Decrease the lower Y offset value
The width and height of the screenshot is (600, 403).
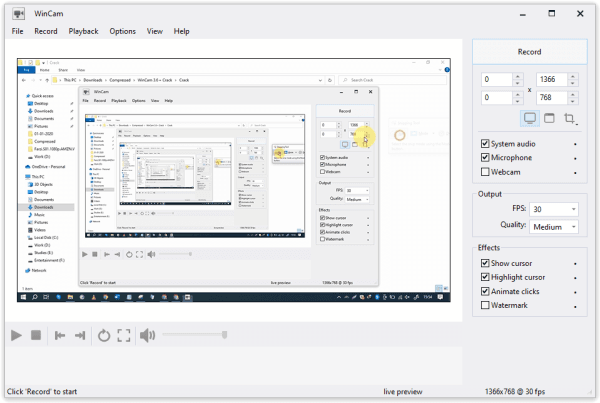coord(517,101)
